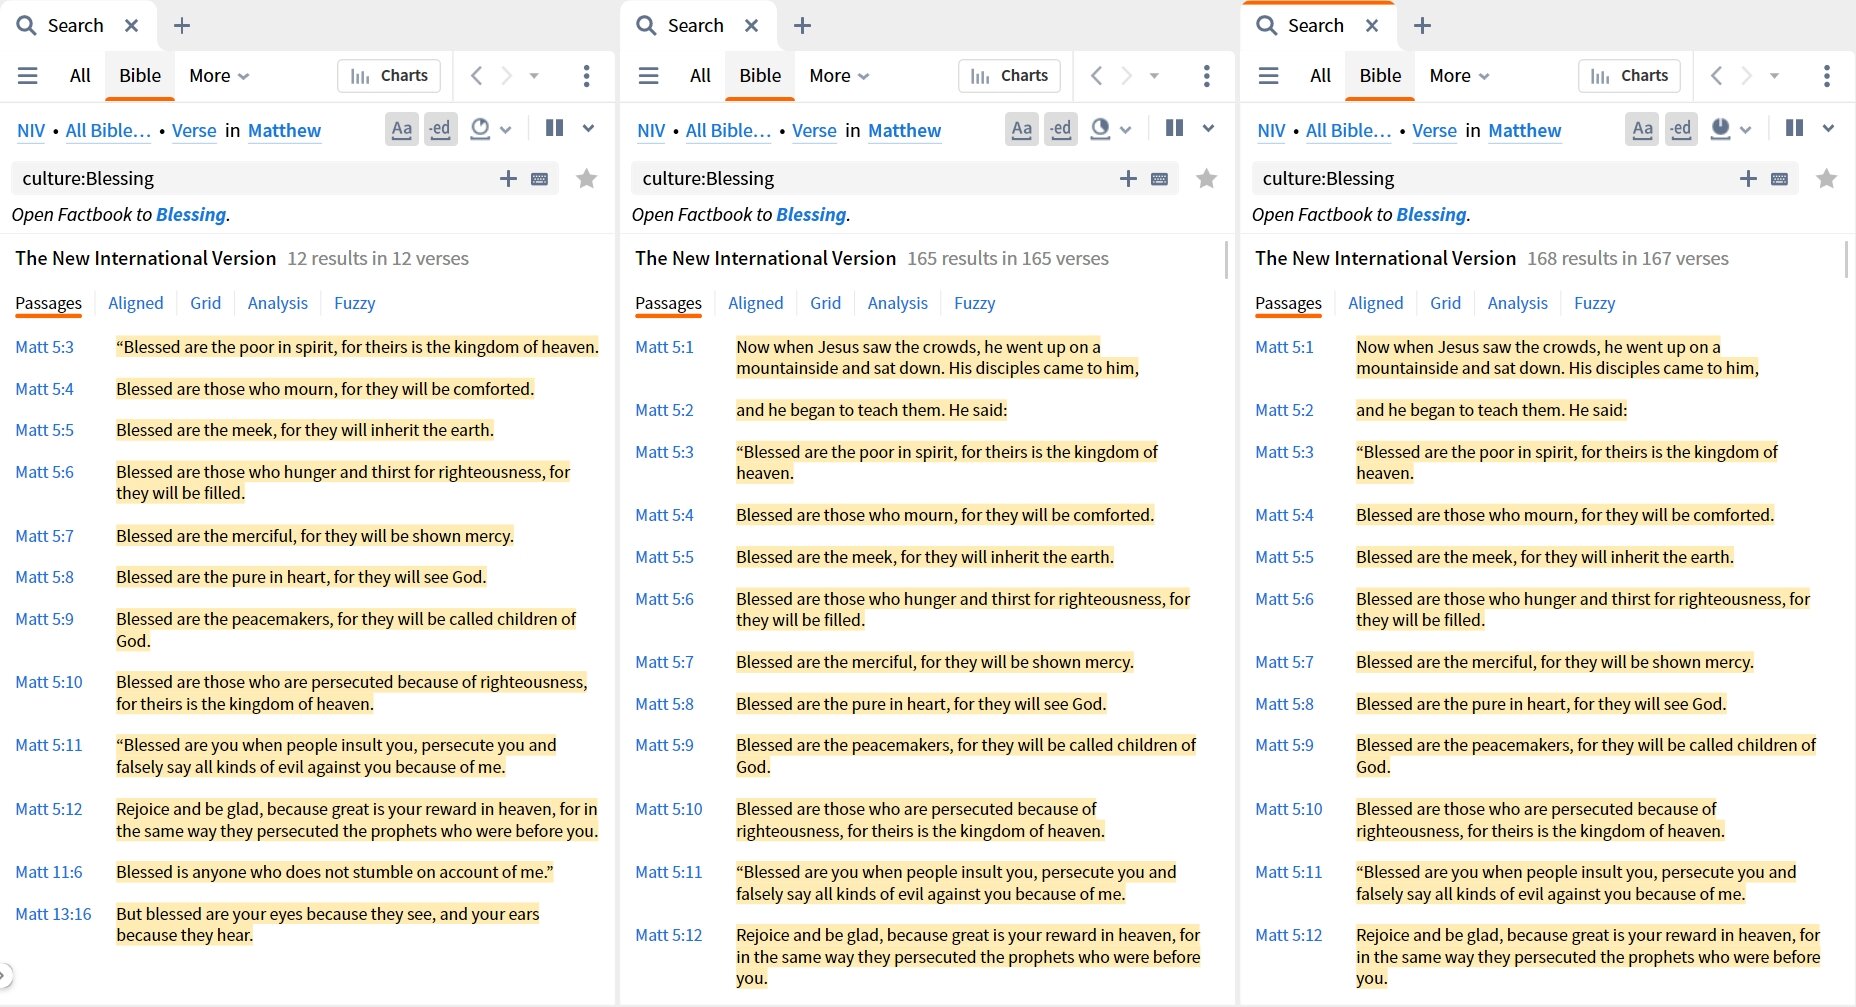The width and height of the screenshot is (1856, 1007).
Task: Open Matt 13:16 result in left panel
Action: (53, 914)
